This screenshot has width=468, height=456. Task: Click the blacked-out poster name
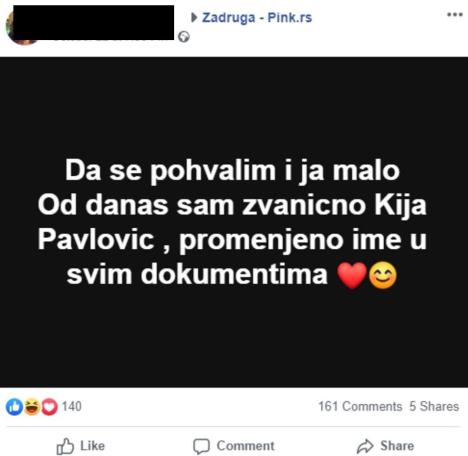tap(94, 23)
